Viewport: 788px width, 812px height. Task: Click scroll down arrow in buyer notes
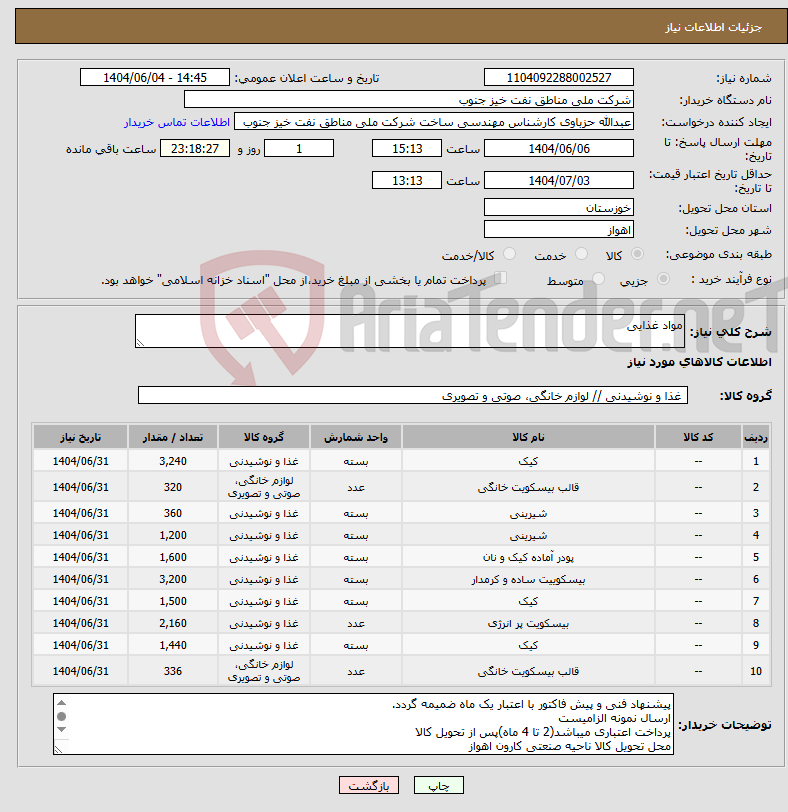tap(62, 729)
